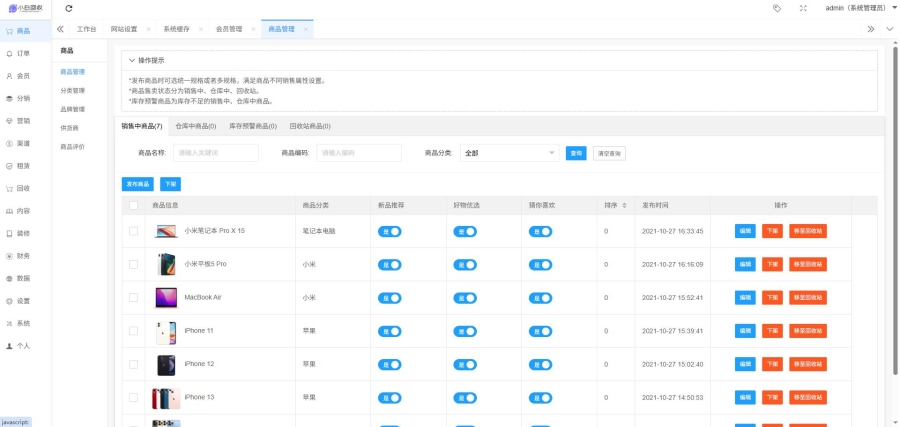
Task: Open 供货商 in the submenu
Action: [69, 128]
